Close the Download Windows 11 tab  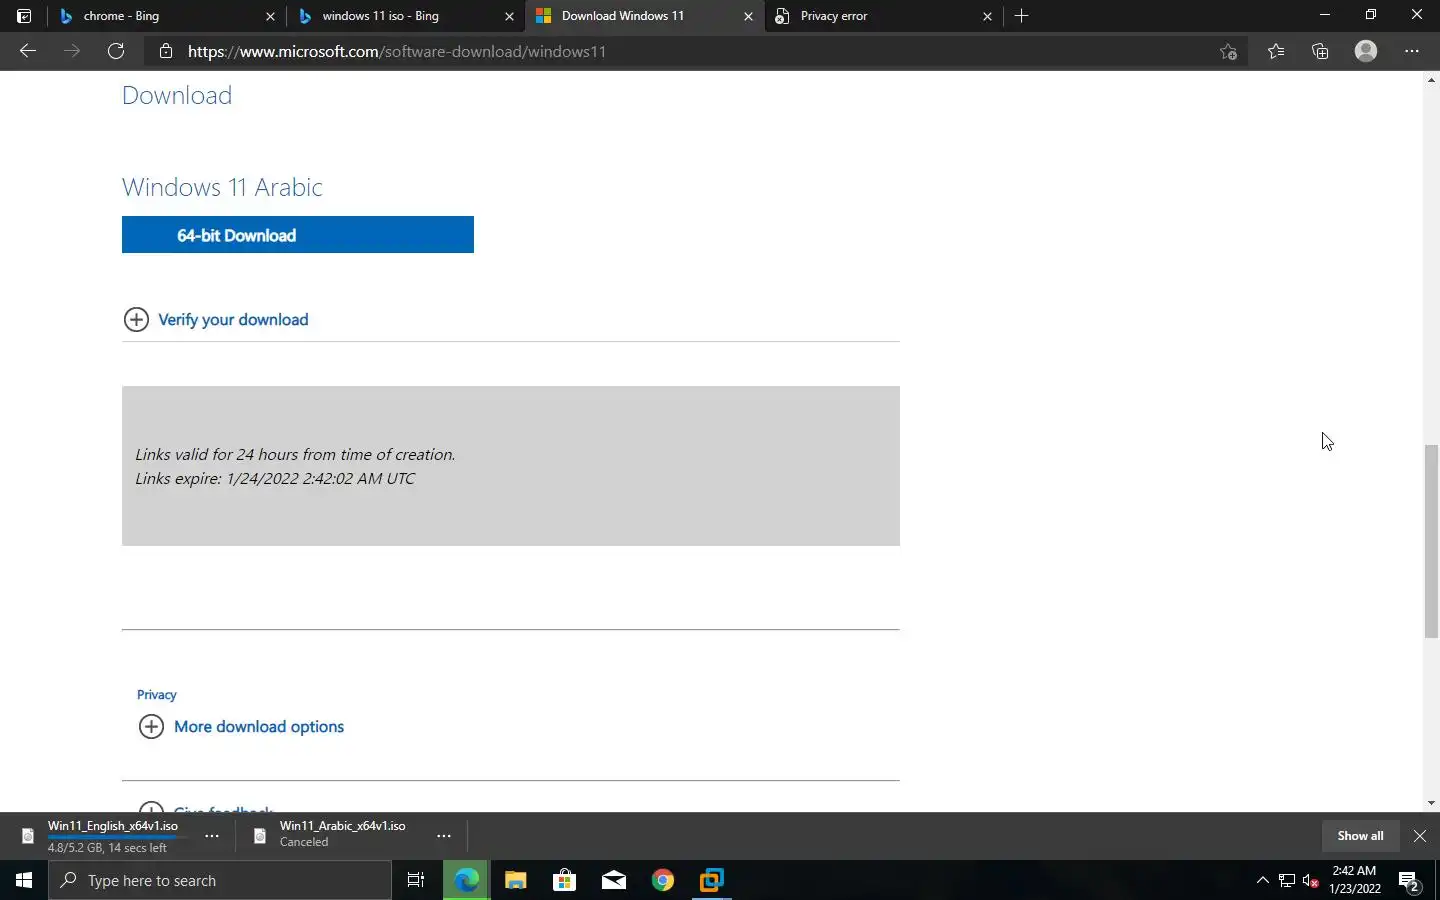748,16
